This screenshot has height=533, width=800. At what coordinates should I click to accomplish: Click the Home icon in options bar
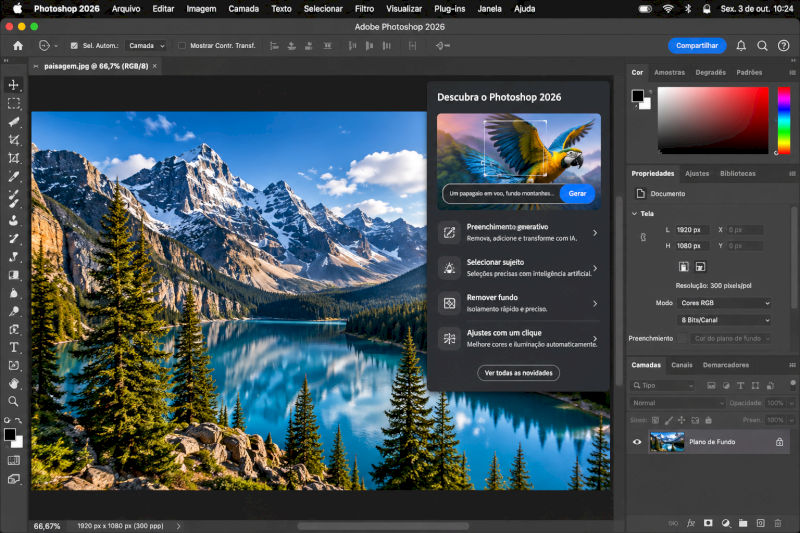pyautogui.click(x=18, y=46)
